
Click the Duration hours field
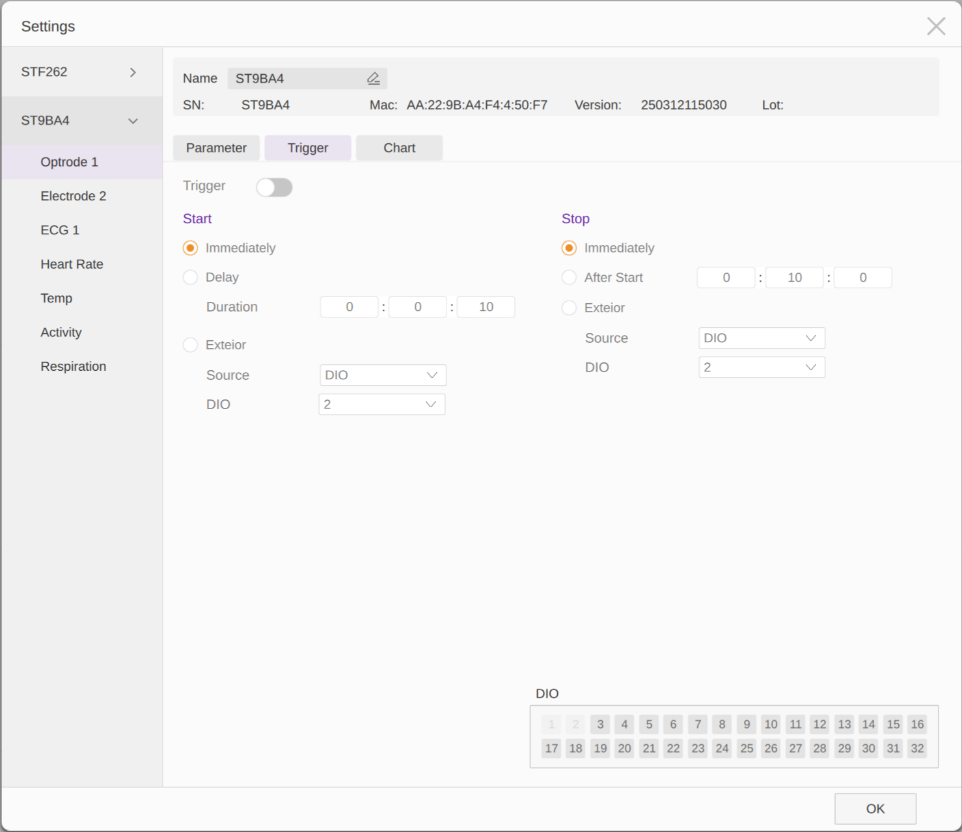pyautogui.click(x=349, y=307)
